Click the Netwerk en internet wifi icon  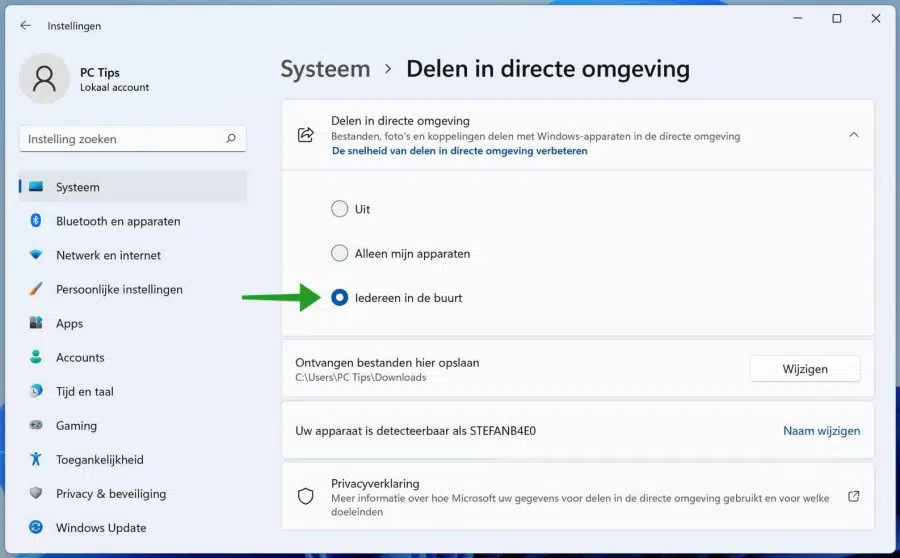click(x=36, y=254)
